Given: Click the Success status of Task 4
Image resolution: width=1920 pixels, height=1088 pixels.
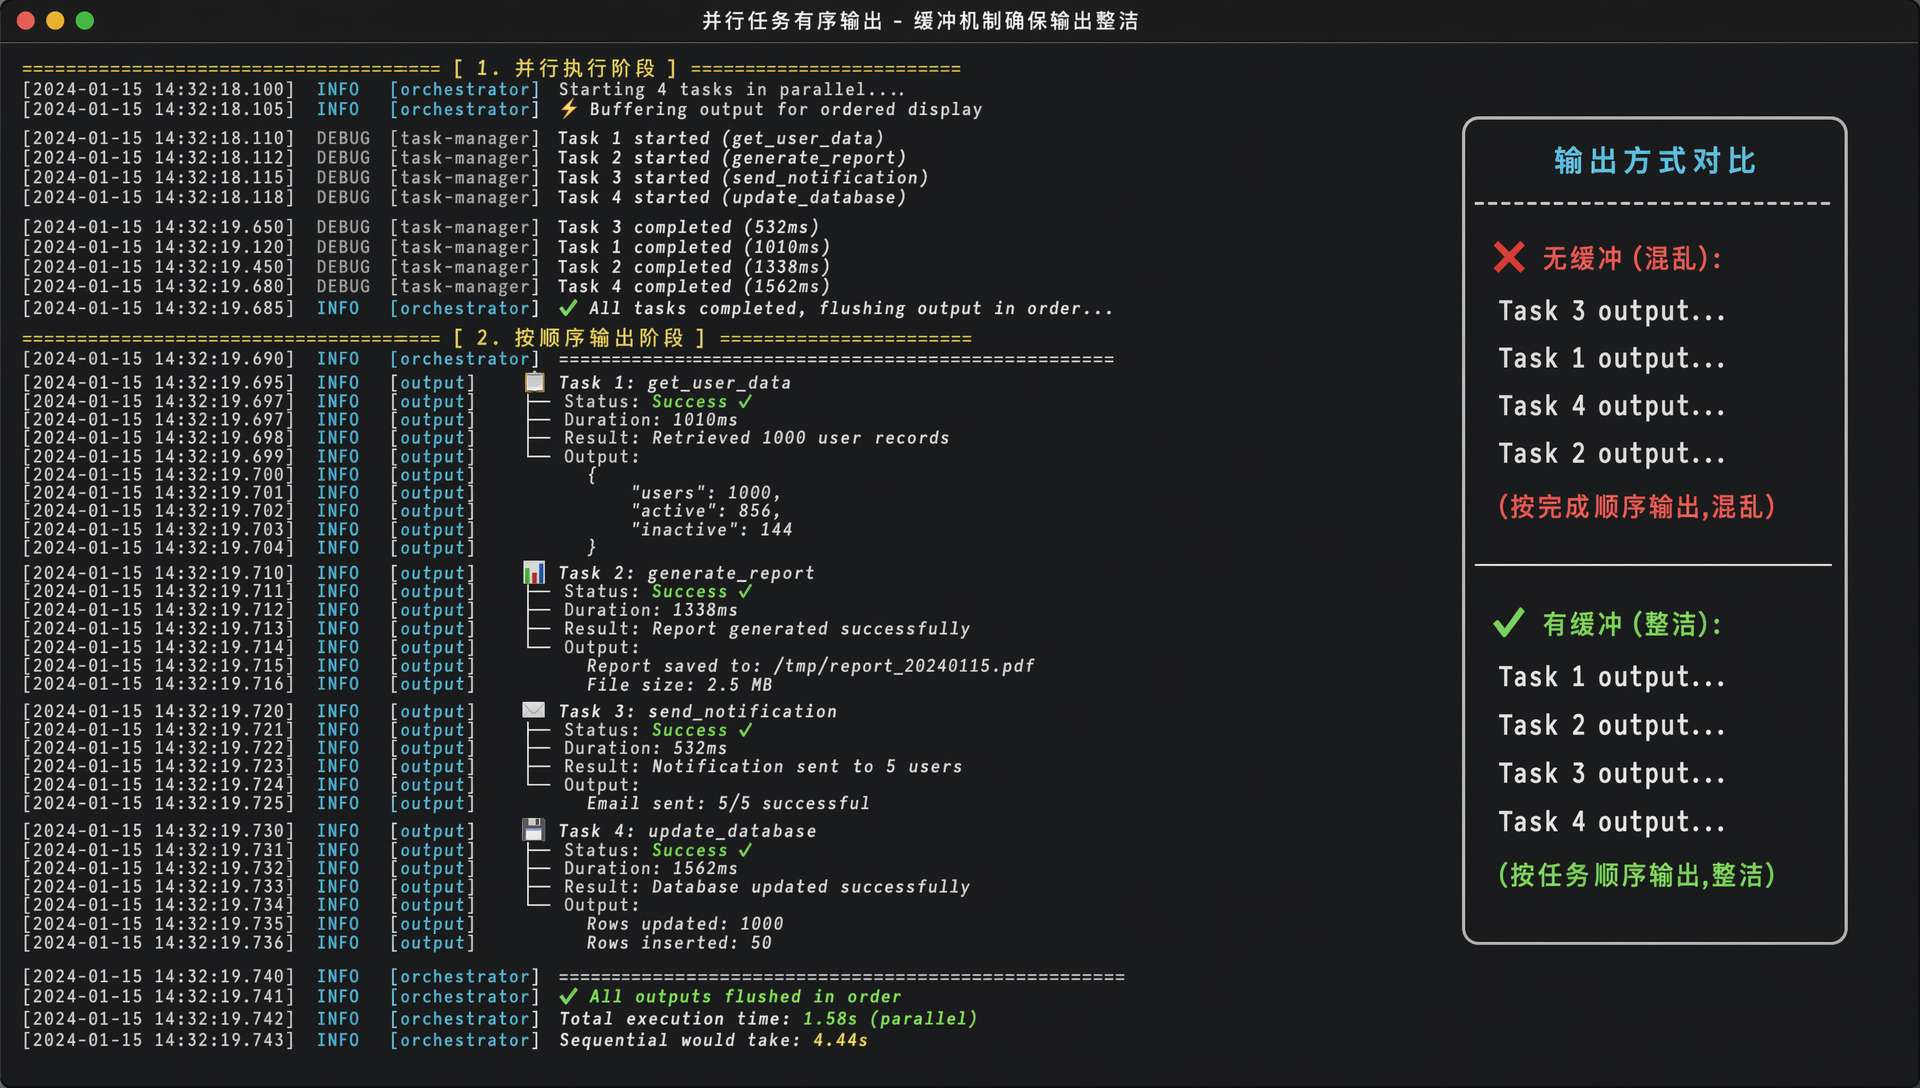Looking at the screenshot, I should coord(689,850).
